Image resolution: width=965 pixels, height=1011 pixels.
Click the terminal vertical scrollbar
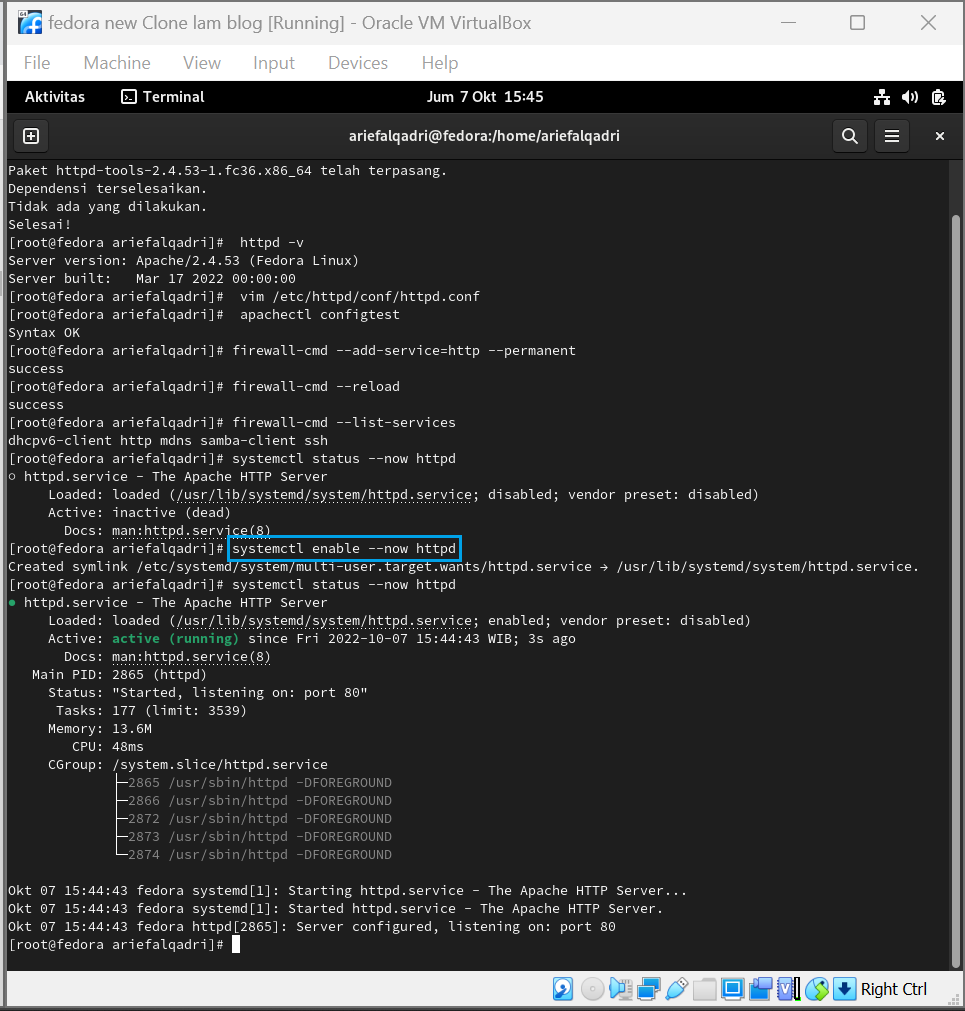pyautogui.click(x=956, y=590)
